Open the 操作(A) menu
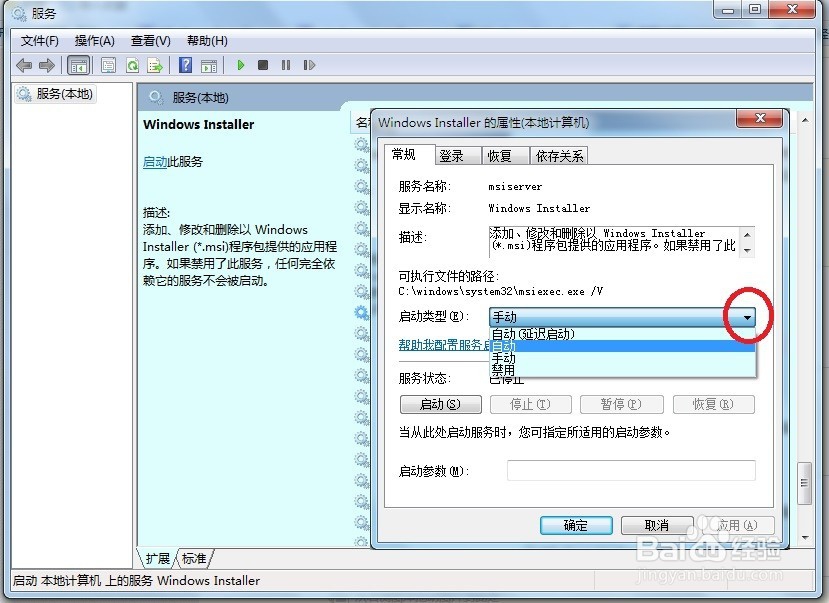The image size is (829, 603). (x=95, y=41)
